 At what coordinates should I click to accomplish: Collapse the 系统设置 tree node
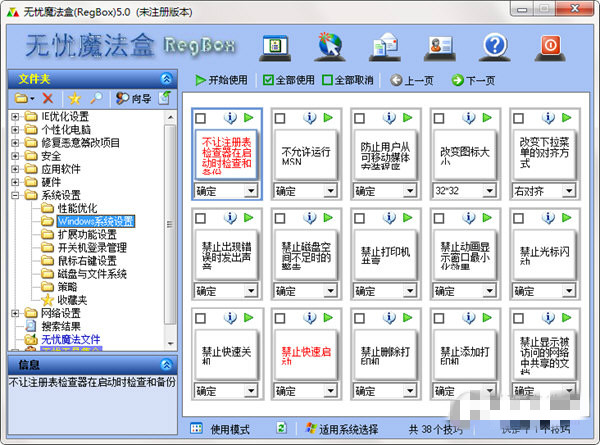point(15,195)
